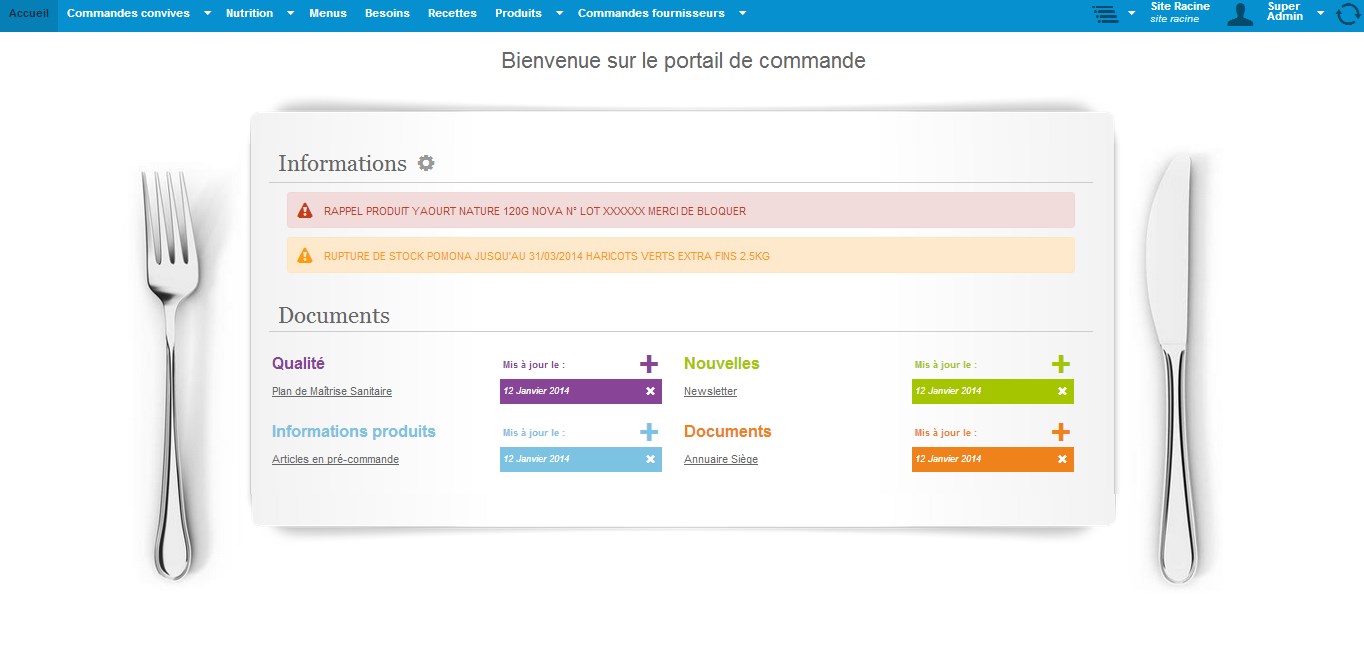The height and width of the screenshot is (657, 1364).
Task: Remove the purple 12 Janvier 2014 entry
Action: pos(650,391)
